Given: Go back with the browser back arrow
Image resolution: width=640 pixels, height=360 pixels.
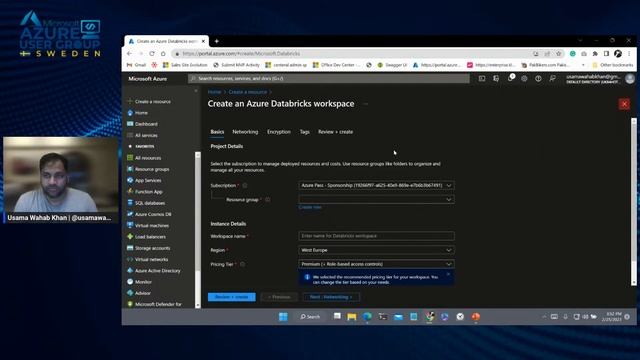Looking at the screenshot, I should 129,53.
